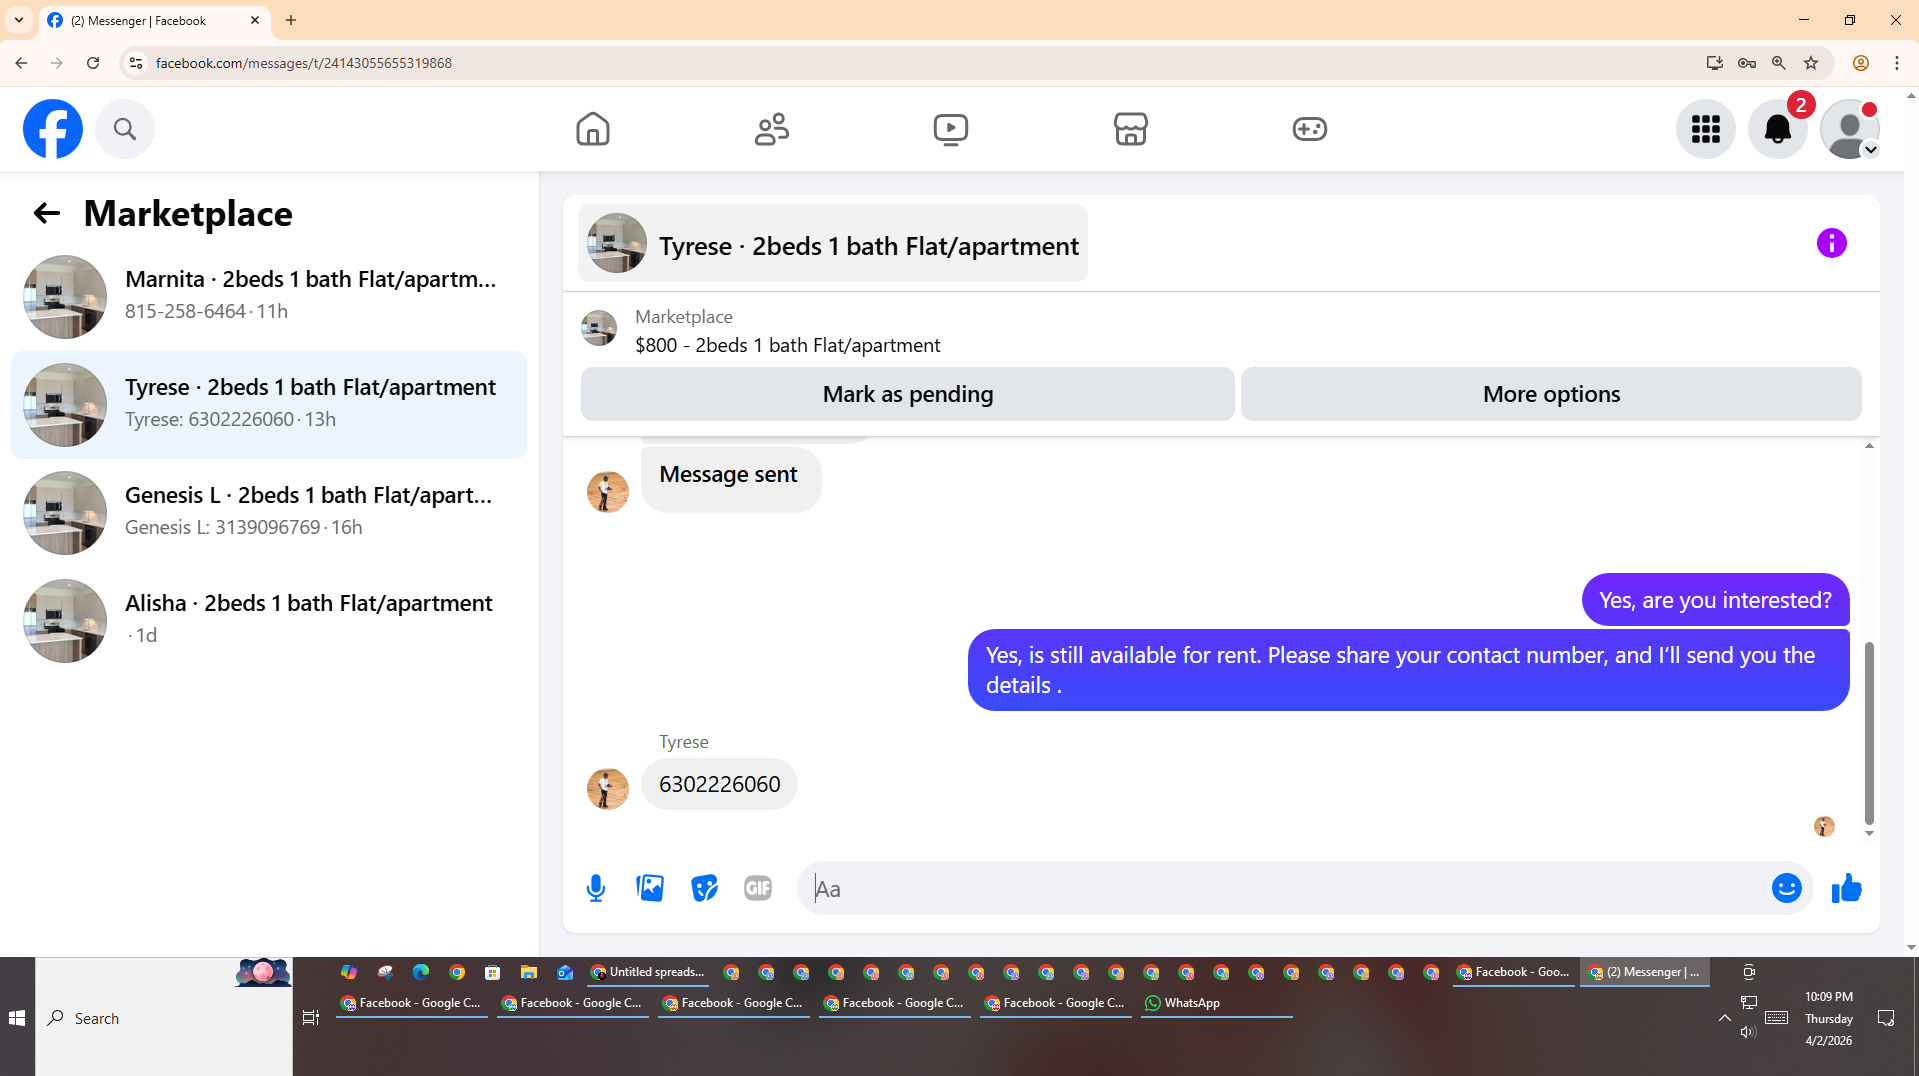The image size is (1919, 1076).
Task: Click the "Yes, are you interested?" bubble
Action: coord(1715,600)
